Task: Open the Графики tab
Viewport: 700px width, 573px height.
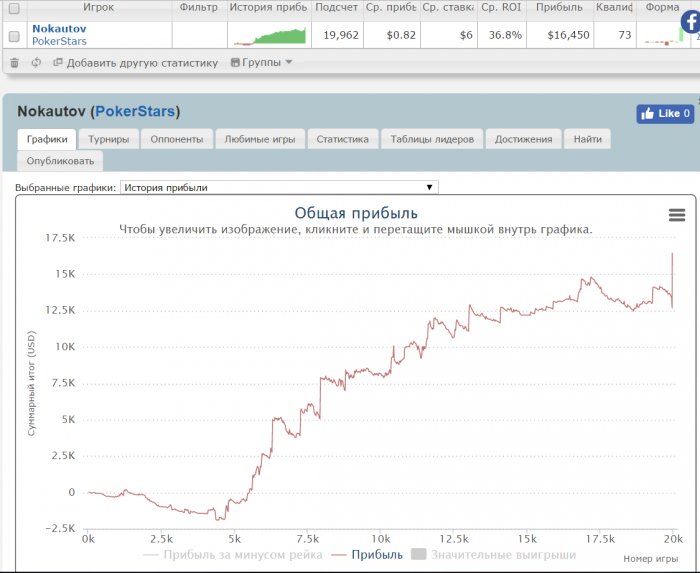Action: click(47, 139)
